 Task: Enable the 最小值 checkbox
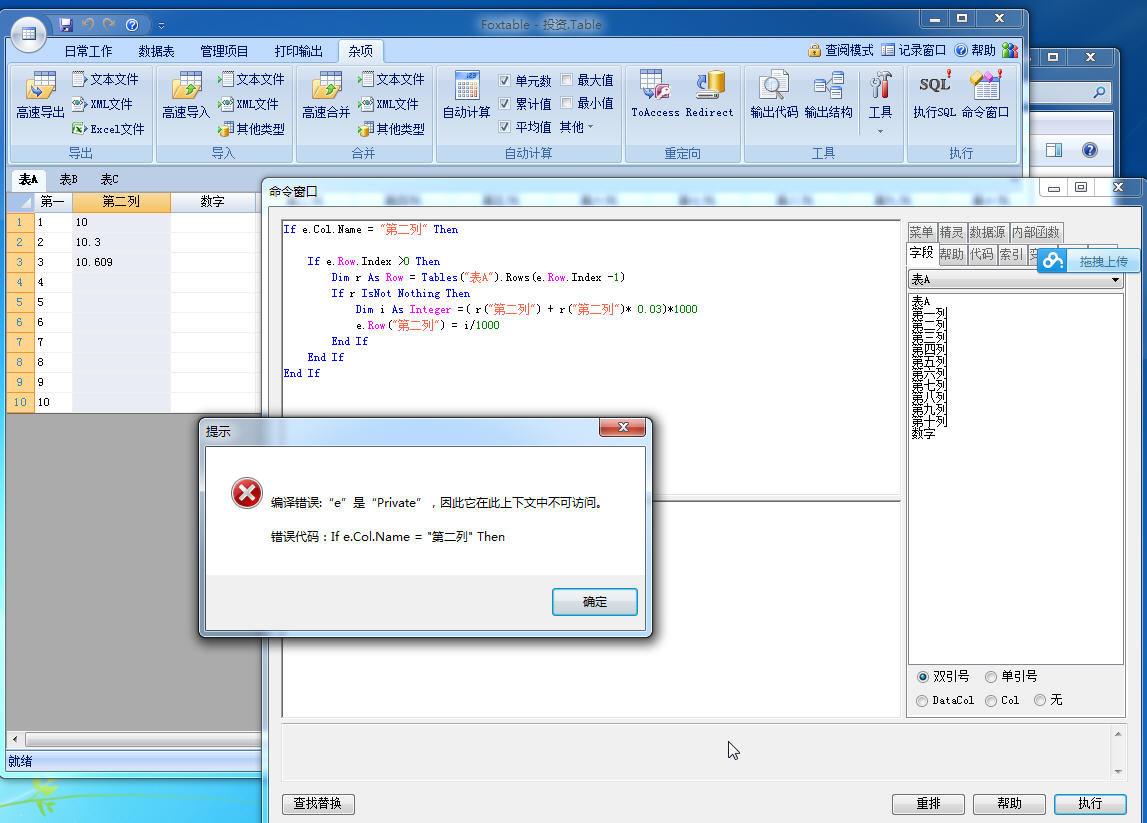click(566, 103)
